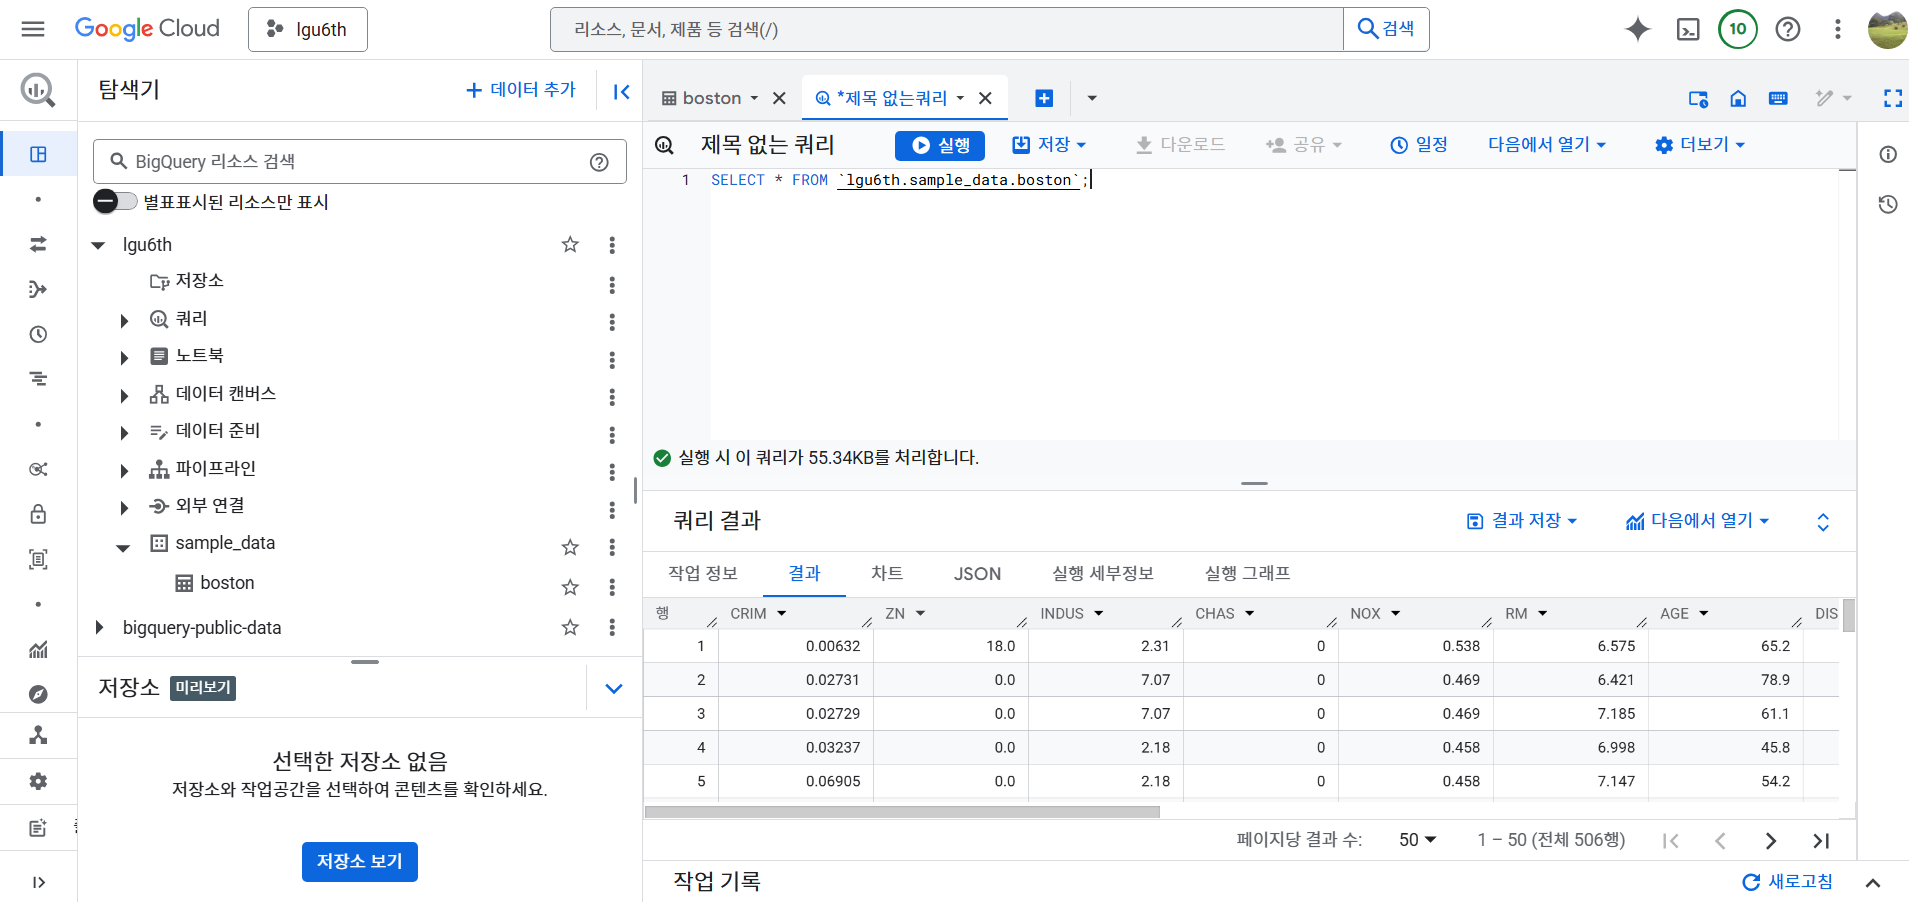Open the settings gear in left sidebar
Image resolution: width=1909 pixels, height=902 pixels.
(x=38, y=781)
